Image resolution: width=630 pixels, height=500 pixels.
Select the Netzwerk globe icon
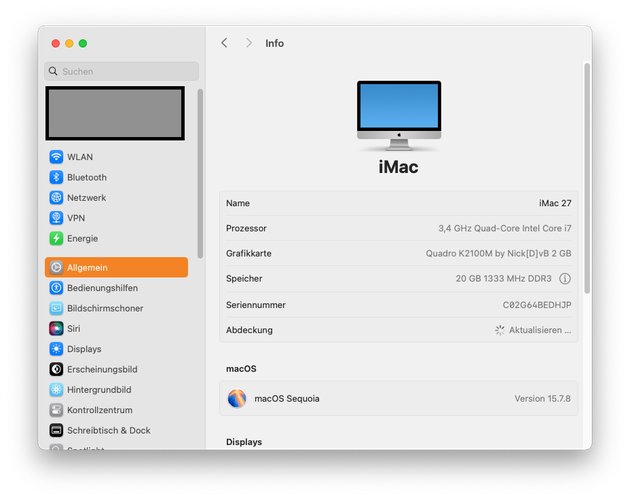click(x=56, y=198)
